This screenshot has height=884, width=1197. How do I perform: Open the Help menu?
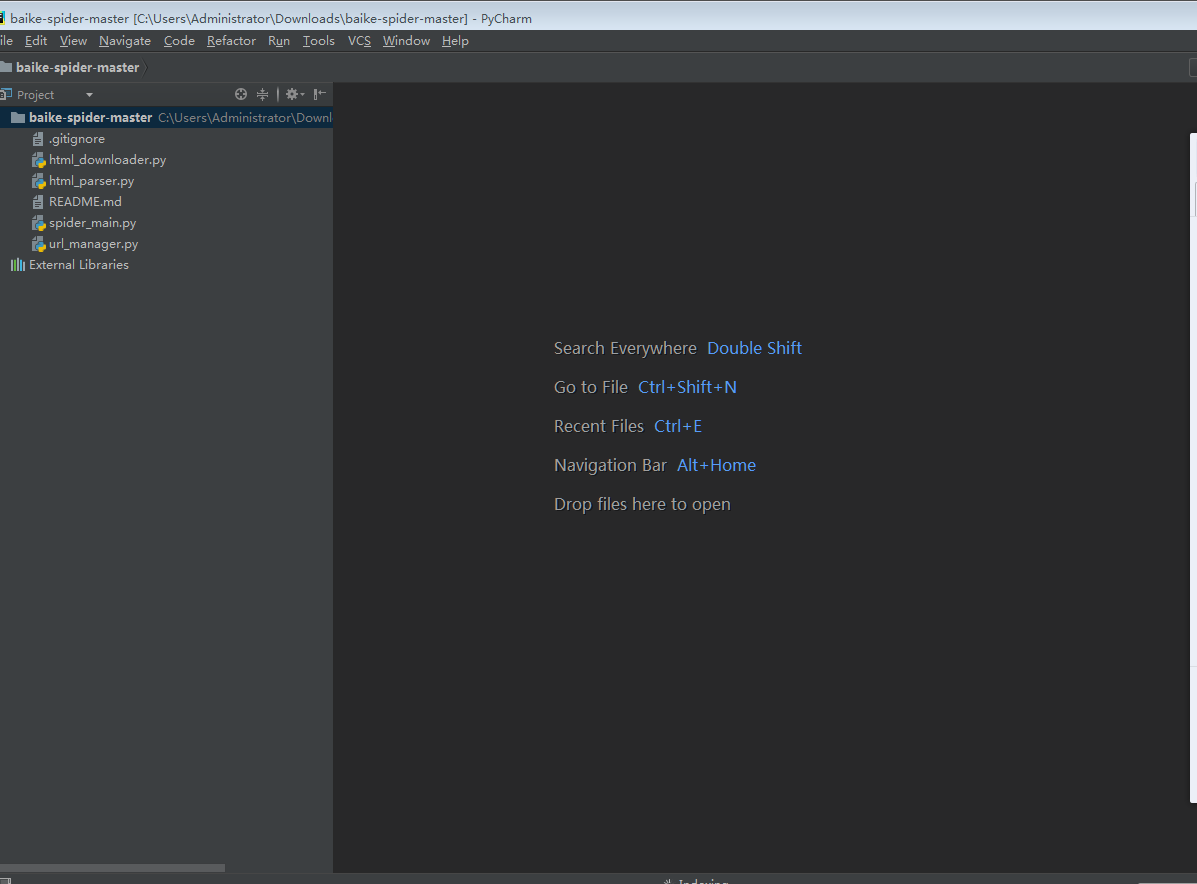(455, 41)
